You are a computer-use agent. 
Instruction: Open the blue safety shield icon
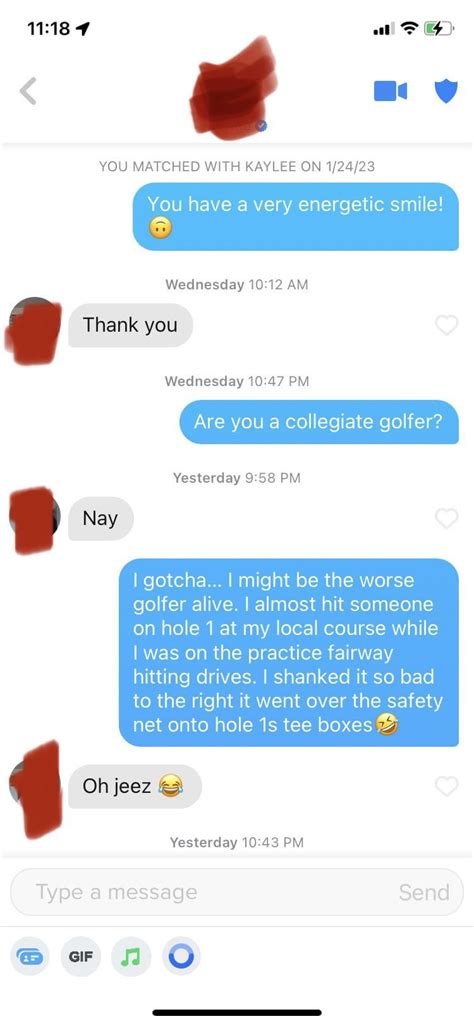447,91
